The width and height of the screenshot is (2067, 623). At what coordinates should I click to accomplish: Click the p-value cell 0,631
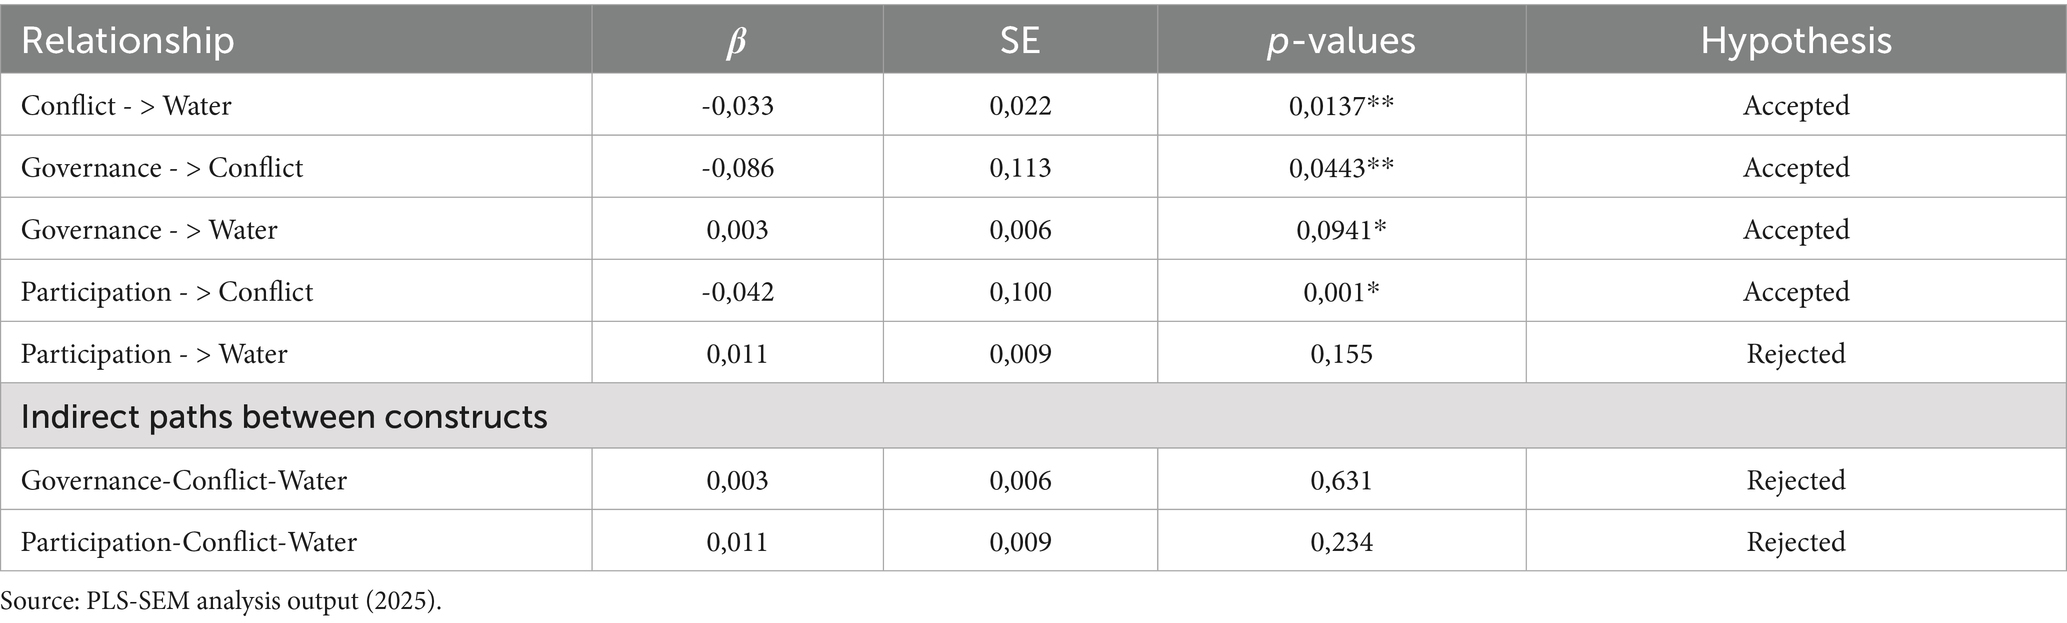tap(1341, 480)
